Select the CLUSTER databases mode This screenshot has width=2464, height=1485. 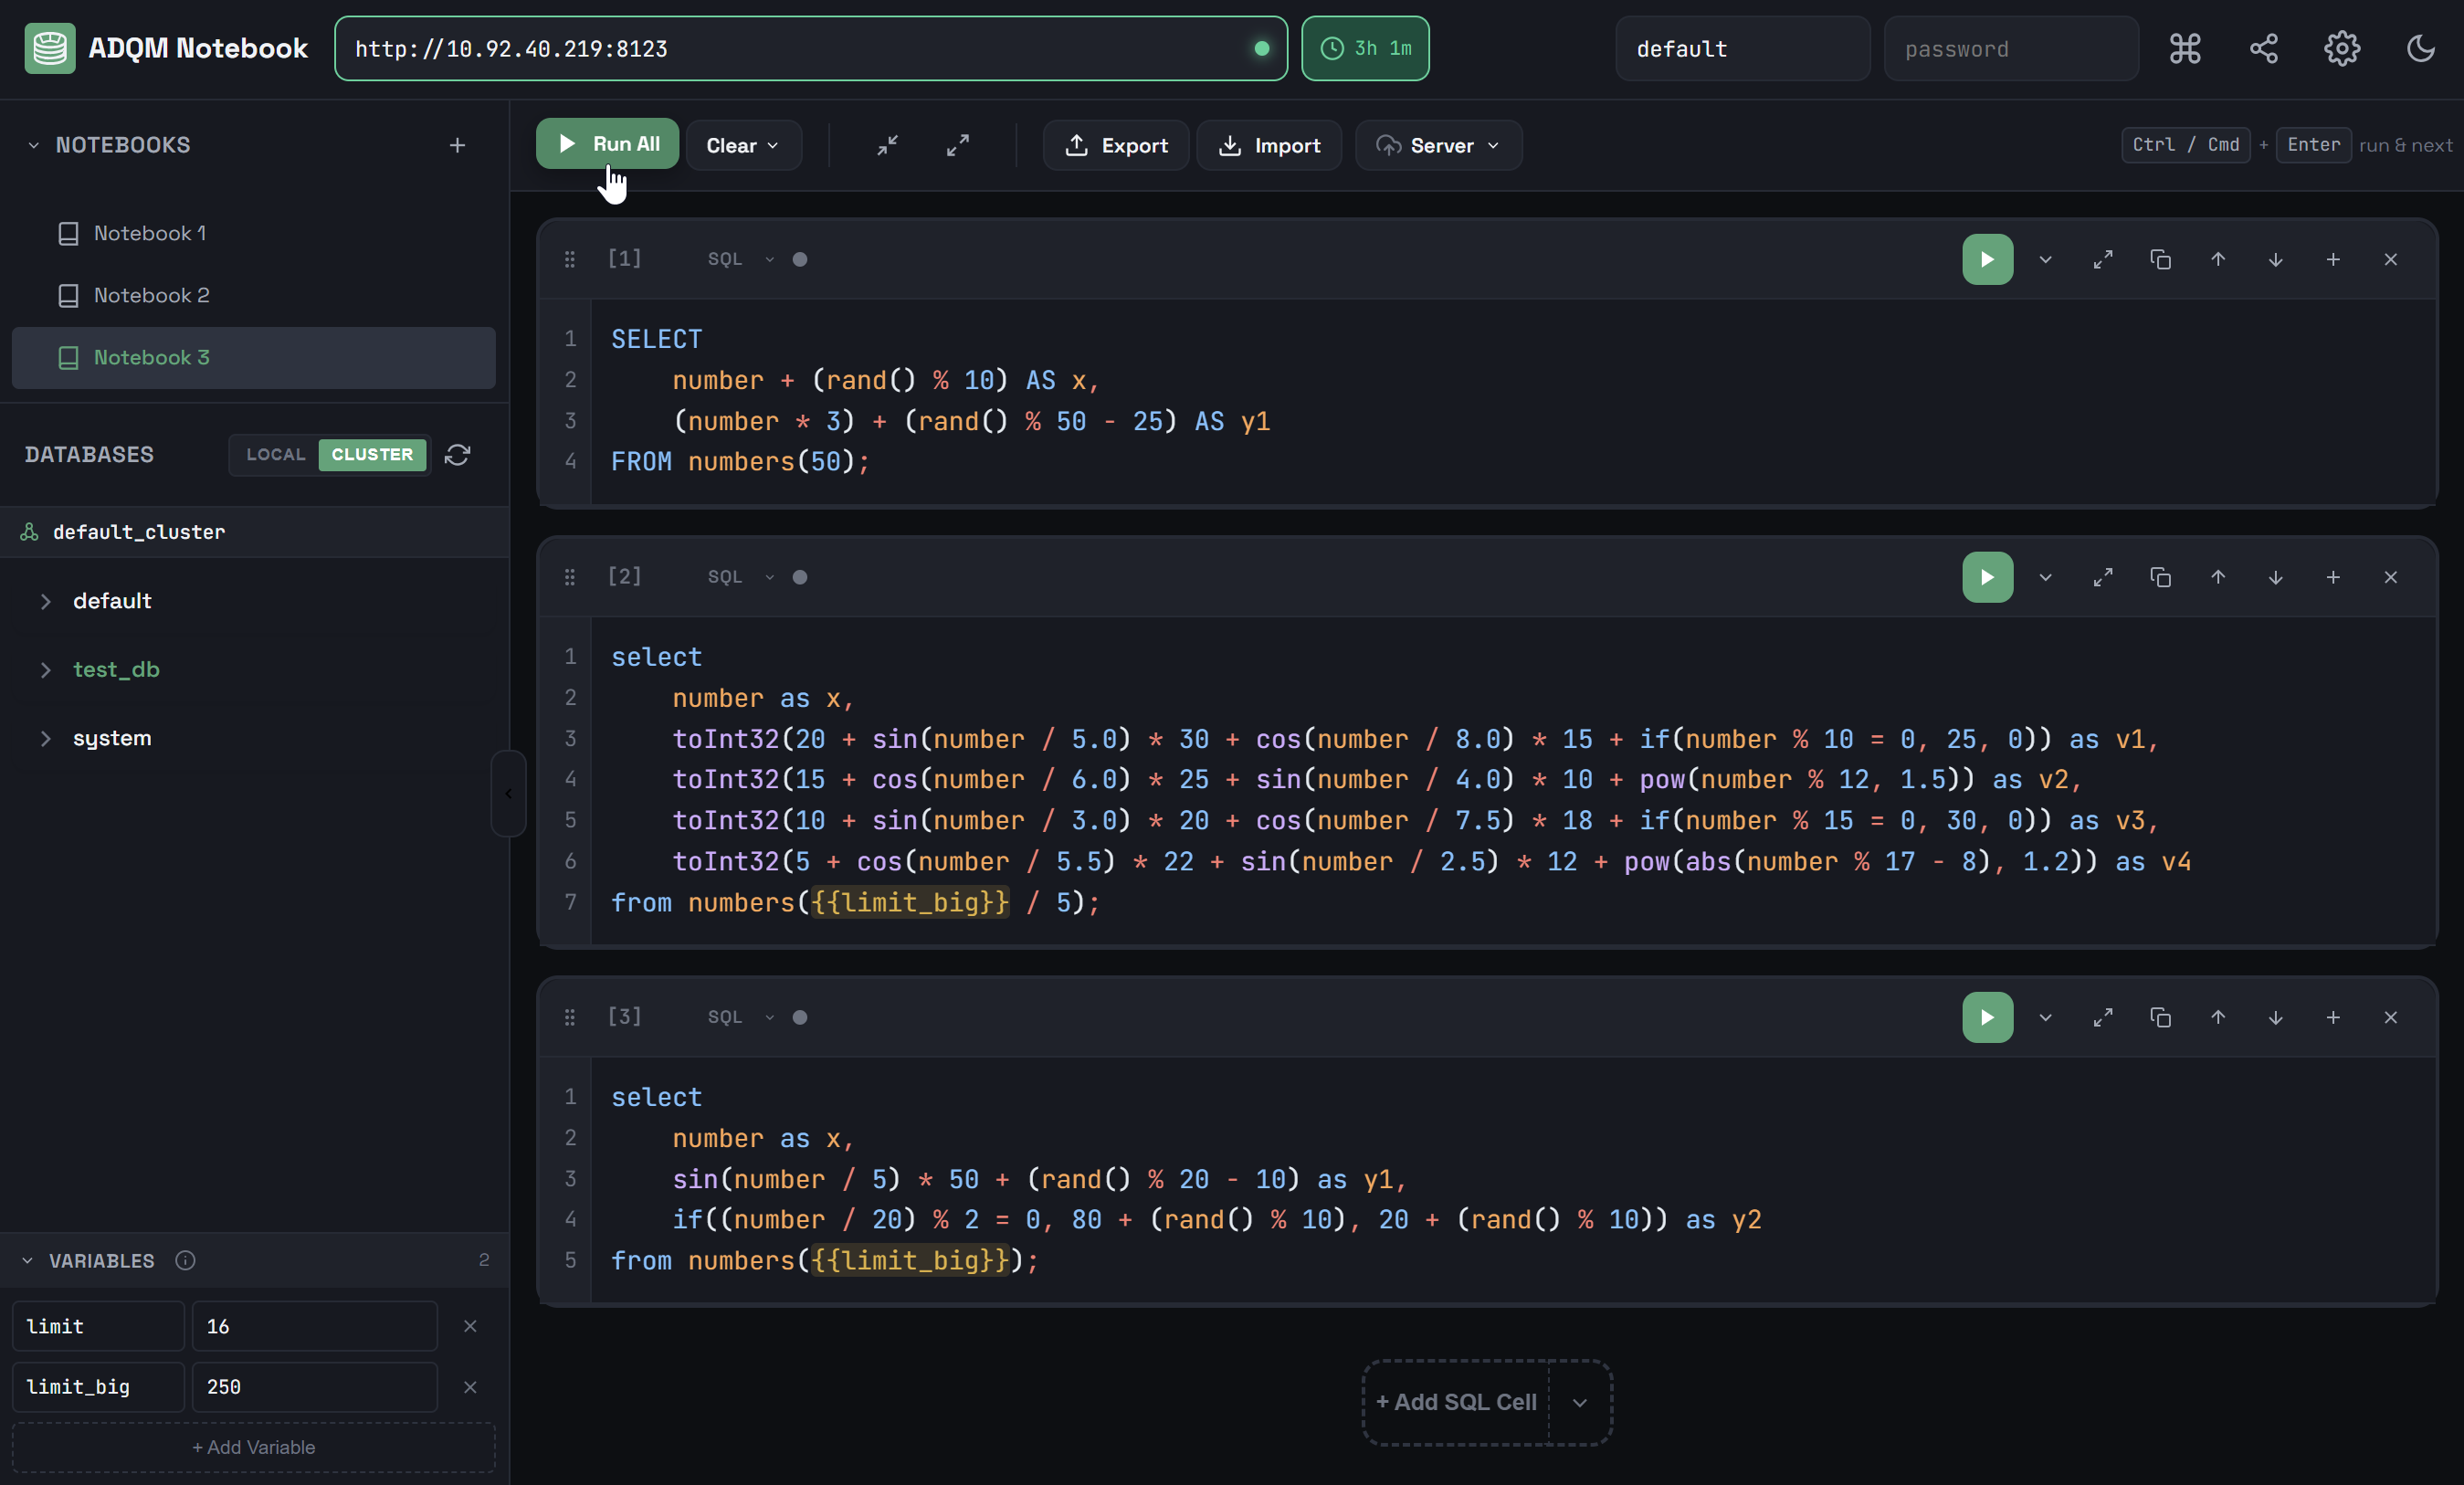372,455
